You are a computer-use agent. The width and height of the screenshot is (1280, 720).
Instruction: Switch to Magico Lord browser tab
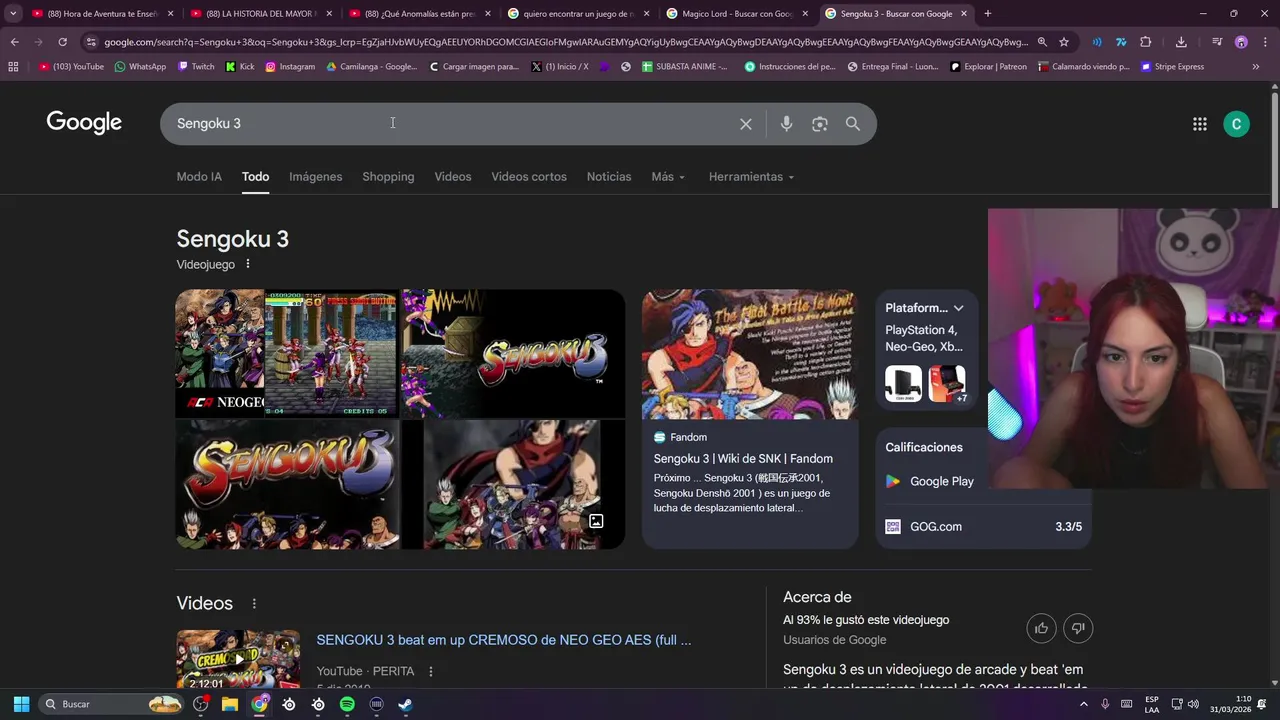[738, 14]
